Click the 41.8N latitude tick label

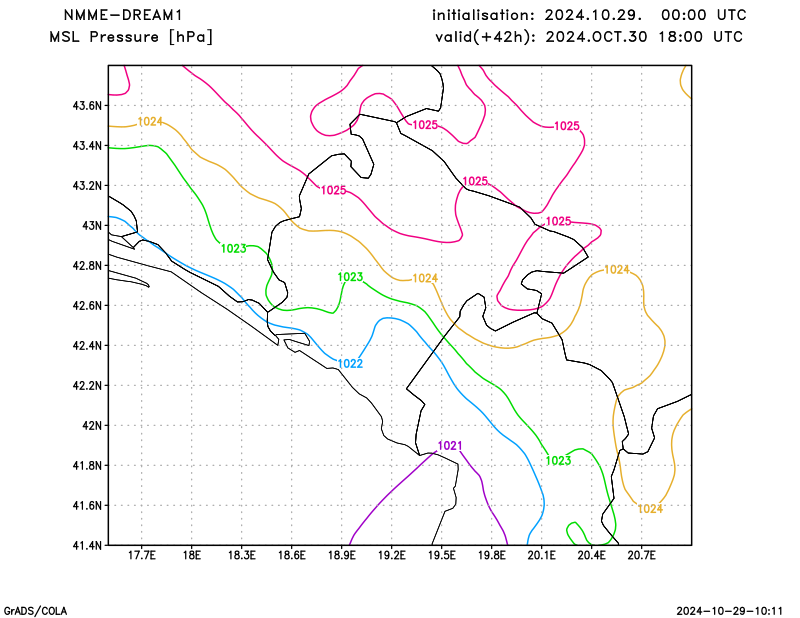point(87,465)
